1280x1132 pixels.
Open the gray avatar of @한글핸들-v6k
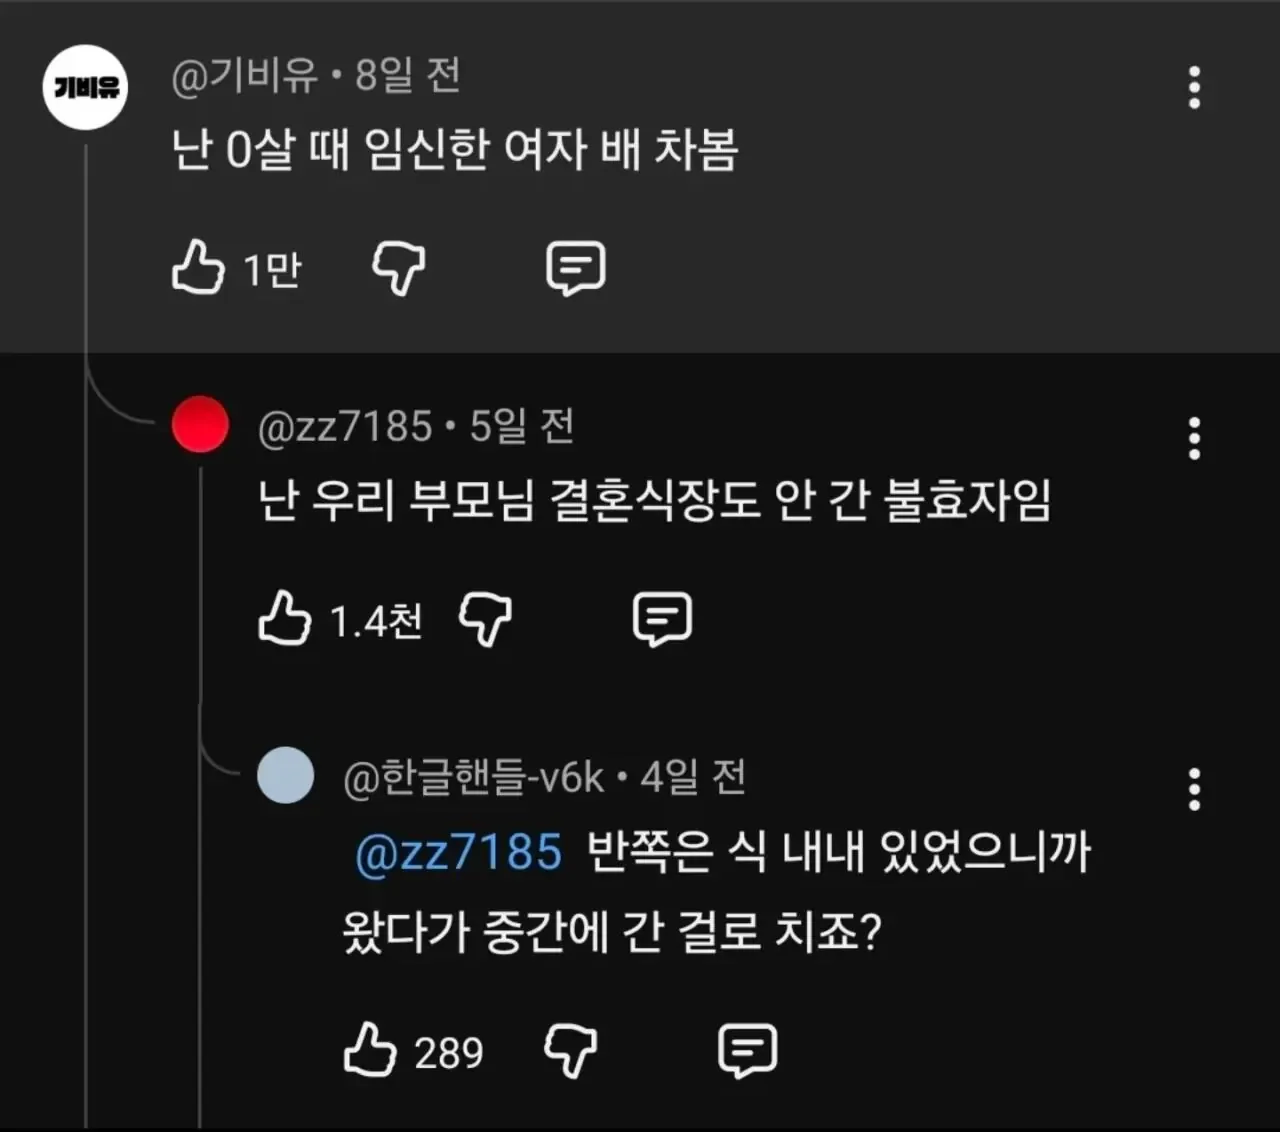(x=286, y=775)
